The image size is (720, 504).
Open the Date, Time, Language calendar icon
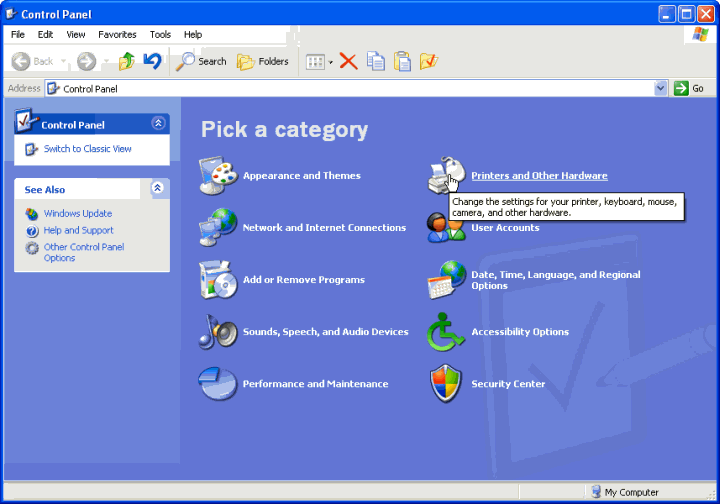[x=446, y=280]
